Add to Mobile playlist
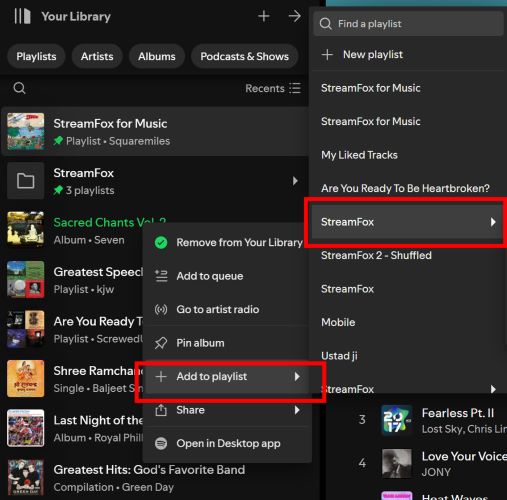This screenshot has width=507, height=500. click(408, 322)
